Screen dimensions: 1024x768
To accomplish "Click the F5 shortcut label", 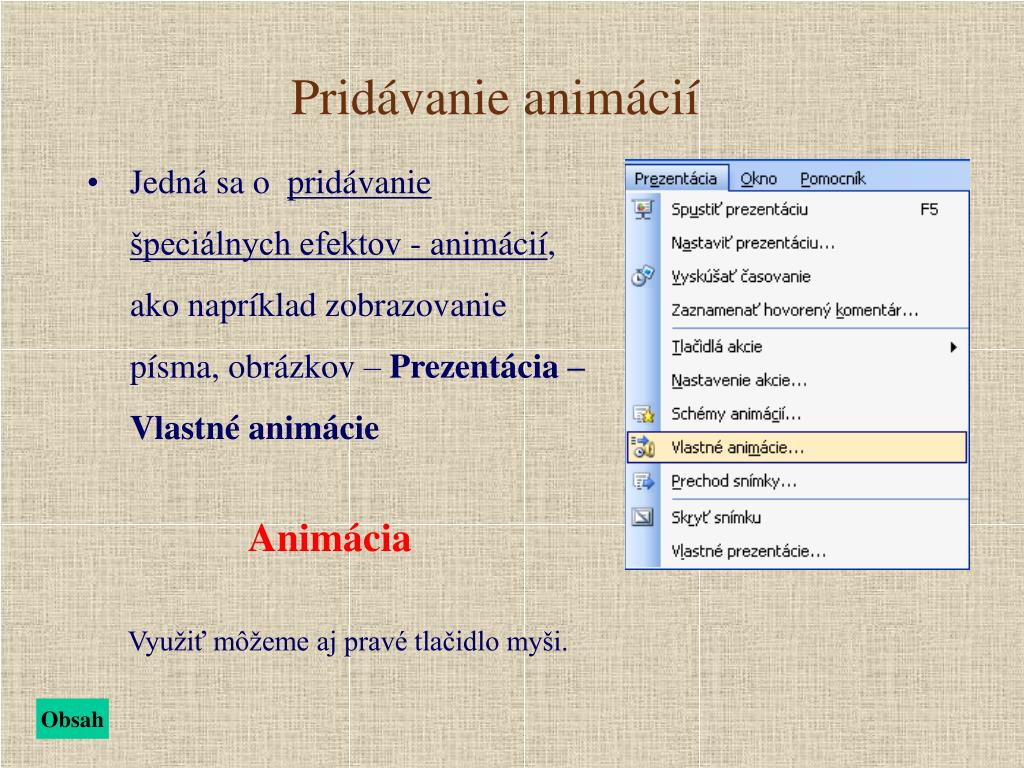I will coord(929,210).
